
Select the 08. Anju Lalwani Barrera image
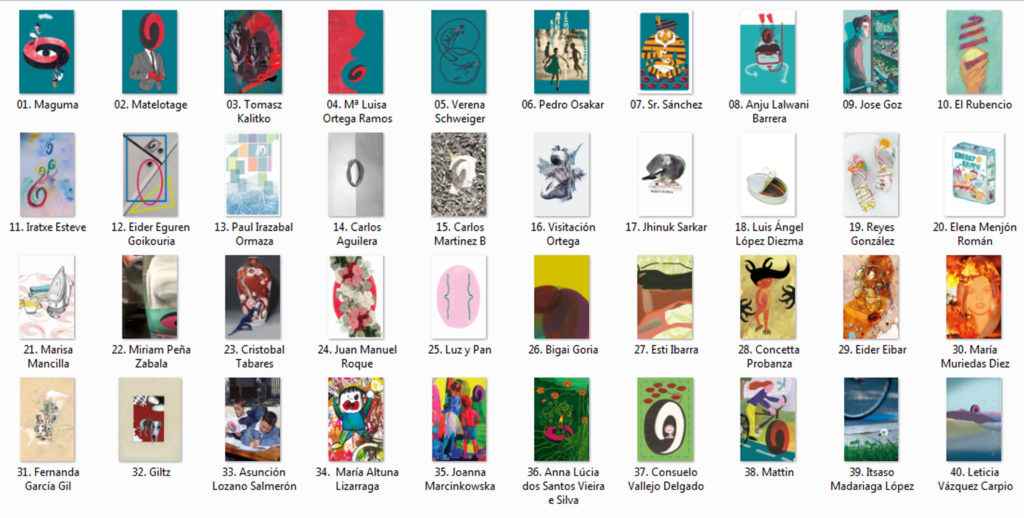tap(768, 52)
